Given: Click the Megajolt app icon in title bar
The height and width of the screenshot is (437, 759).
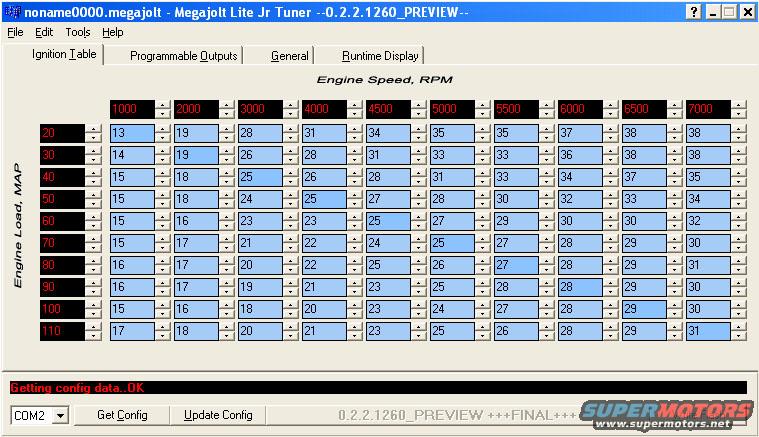Looking at the screenshot, I should [11, 11].
